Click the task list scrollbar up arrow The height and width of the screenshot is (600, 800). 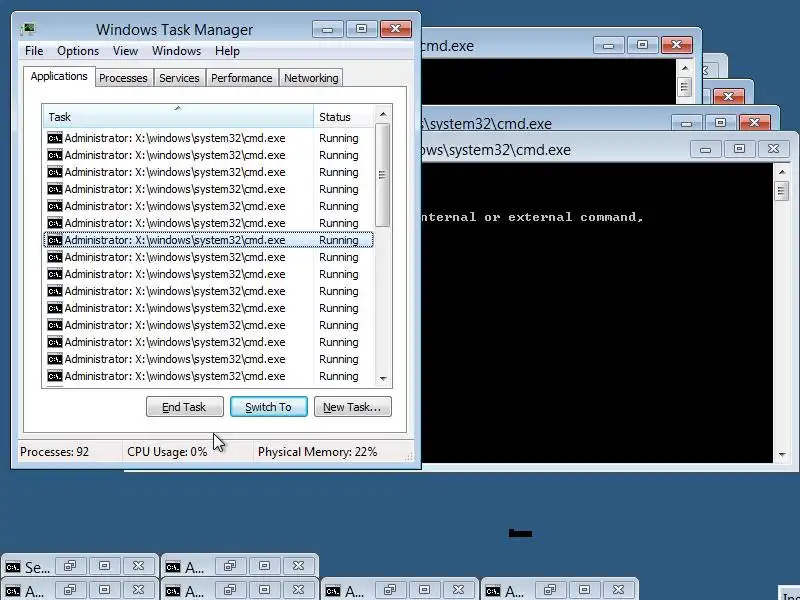pos(383,114)
